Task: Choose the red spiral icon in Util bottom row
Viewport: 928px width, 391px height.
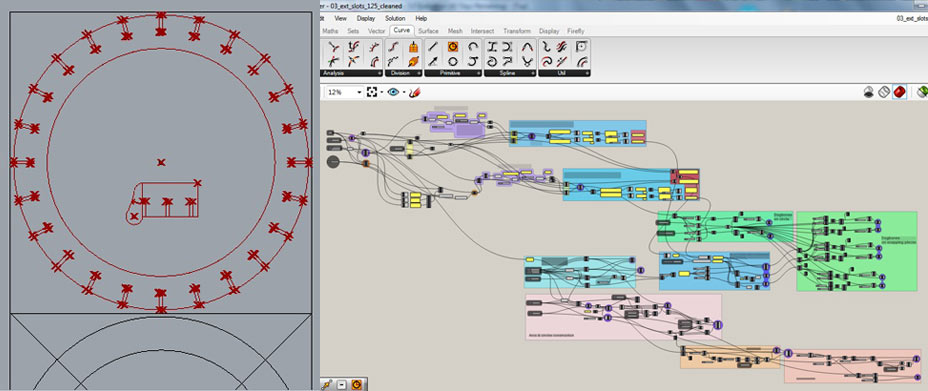Action: (x=546, y=61)
